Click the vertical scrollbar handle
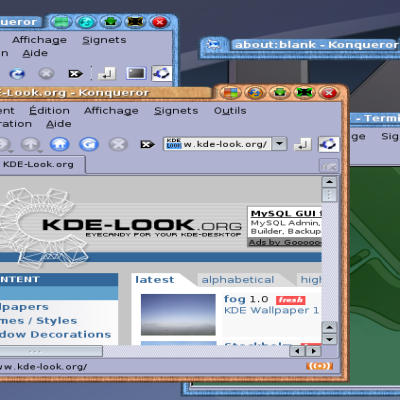The width and height of the screenshot is (400, 400). coord(329,195)
